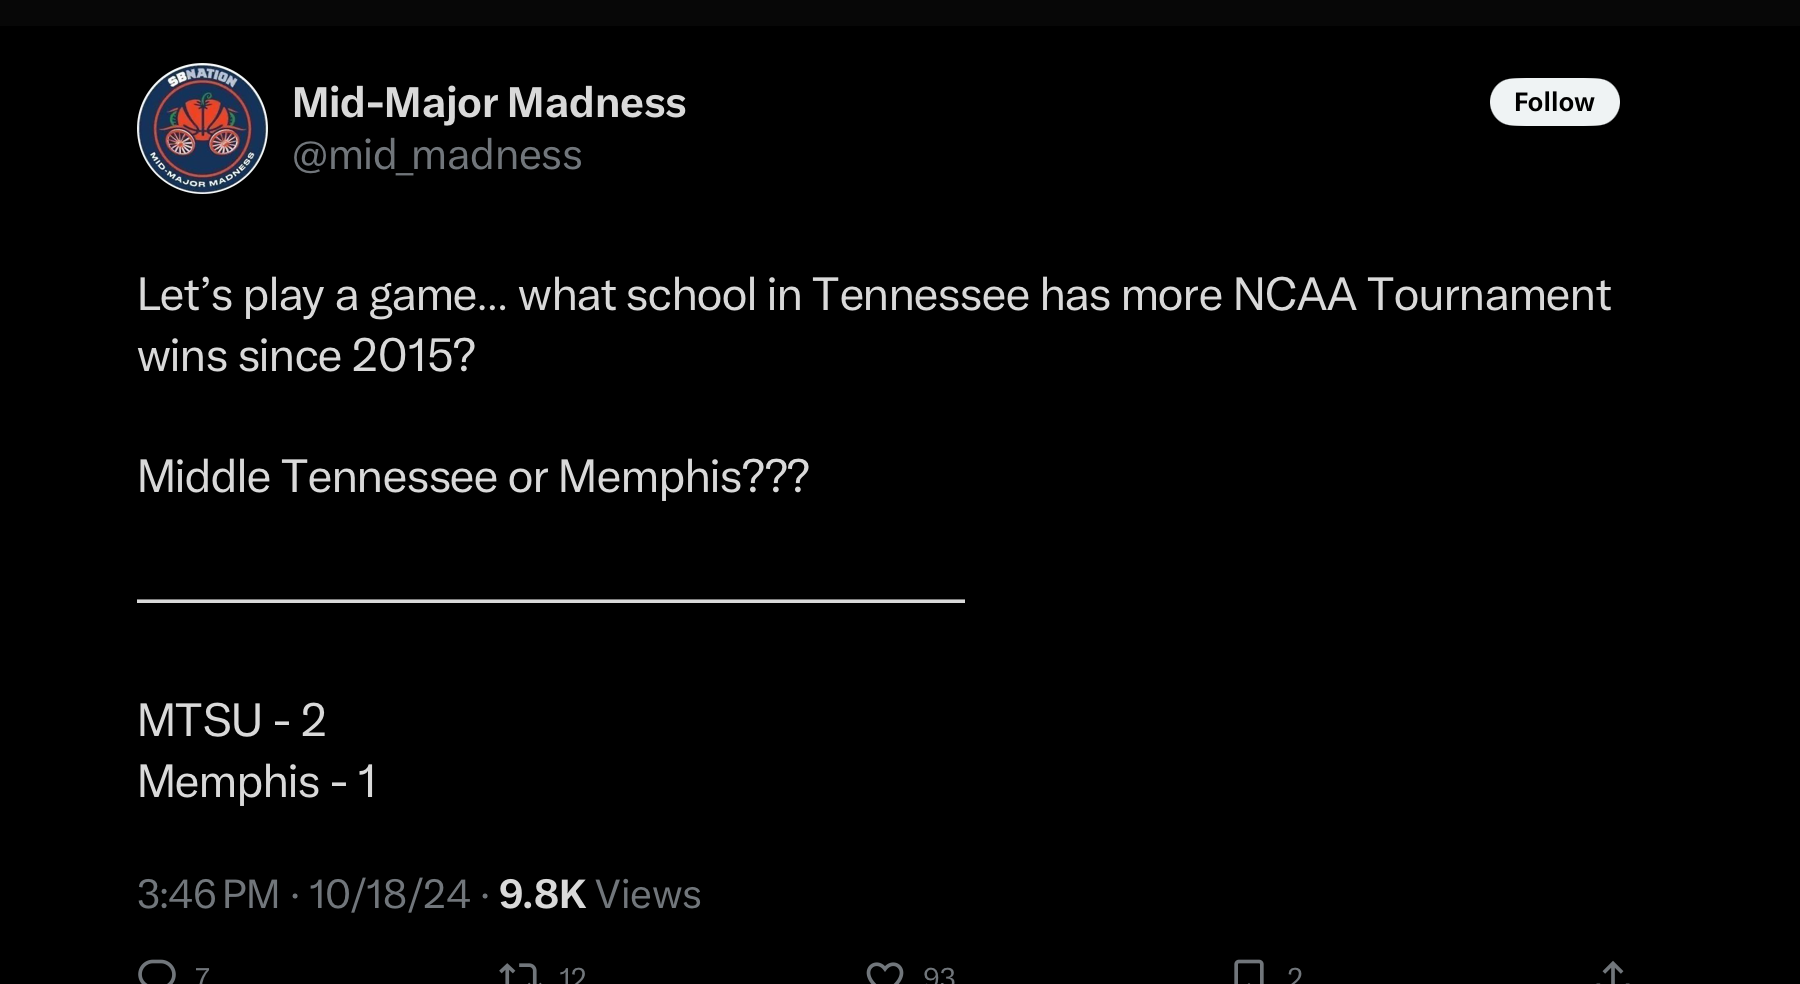Click the bookmark count 2
The height and width of the screenshot is (984, 1800).
click(1294, 975)
